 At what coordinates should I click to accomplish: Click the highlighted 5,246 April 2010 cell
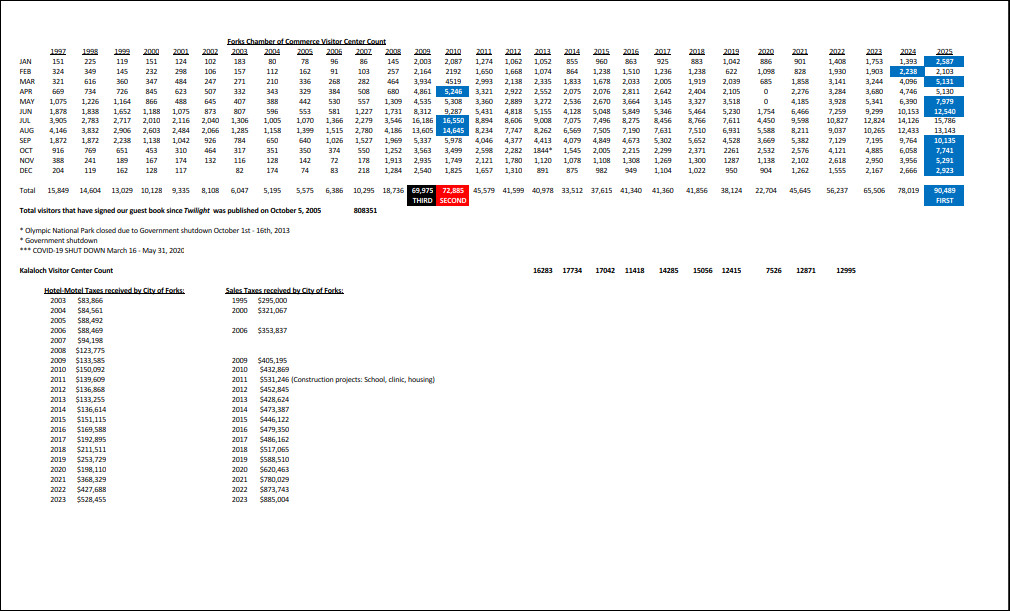pyautogui.click(x=452, y=91)
